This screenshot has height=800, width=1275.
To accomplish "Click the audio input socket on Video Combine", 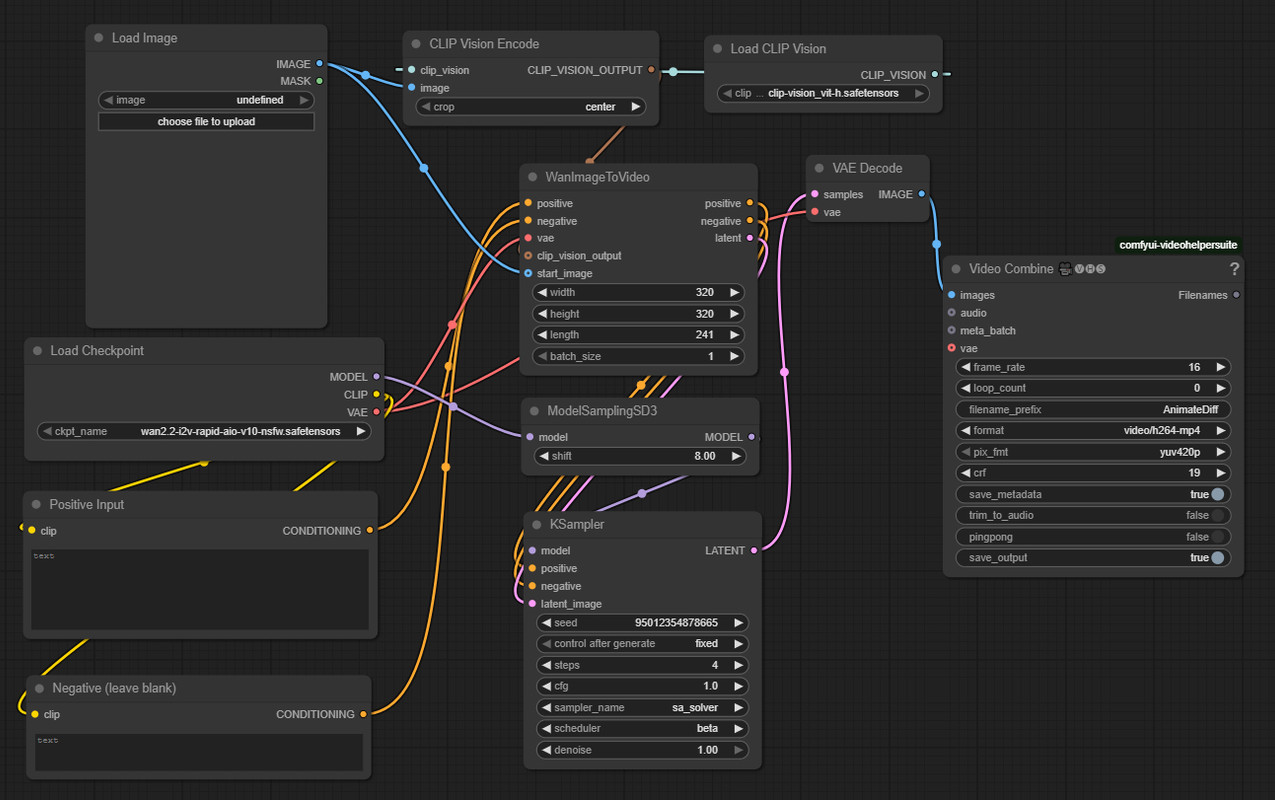I will pos(951,313).
